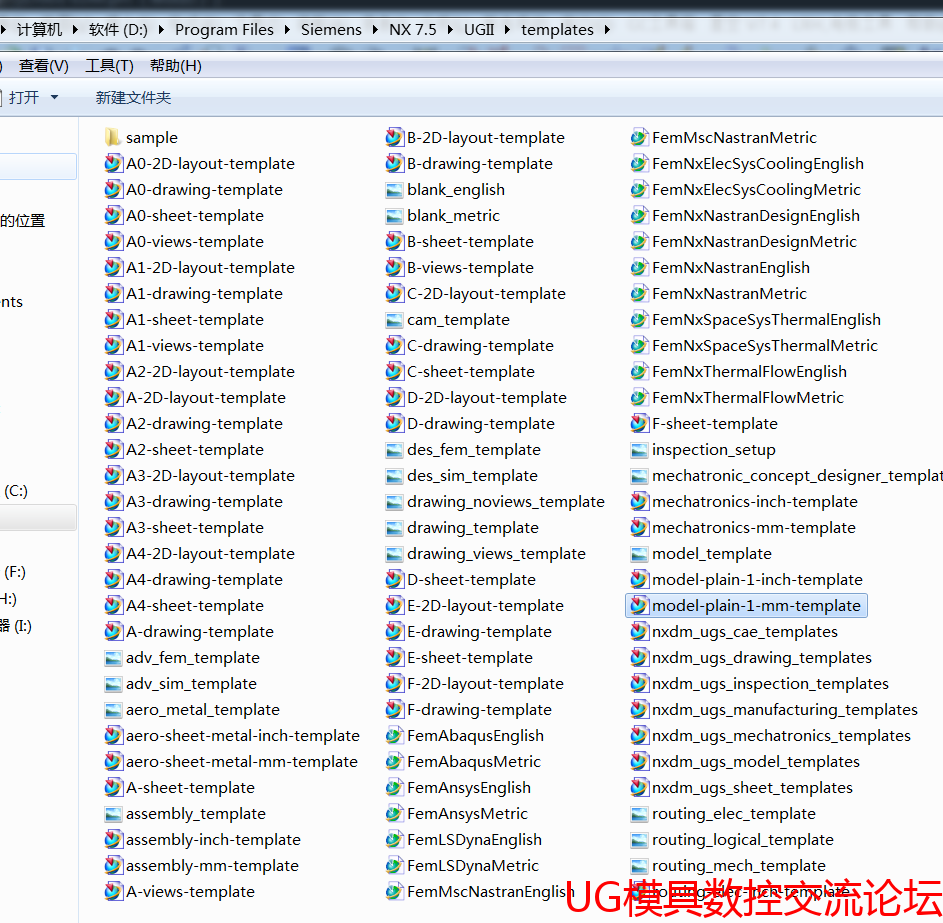Select the nxdm_ugs_manufacturing_templates file name
This screenshot has height=923, width=943.
click(785, 710)
